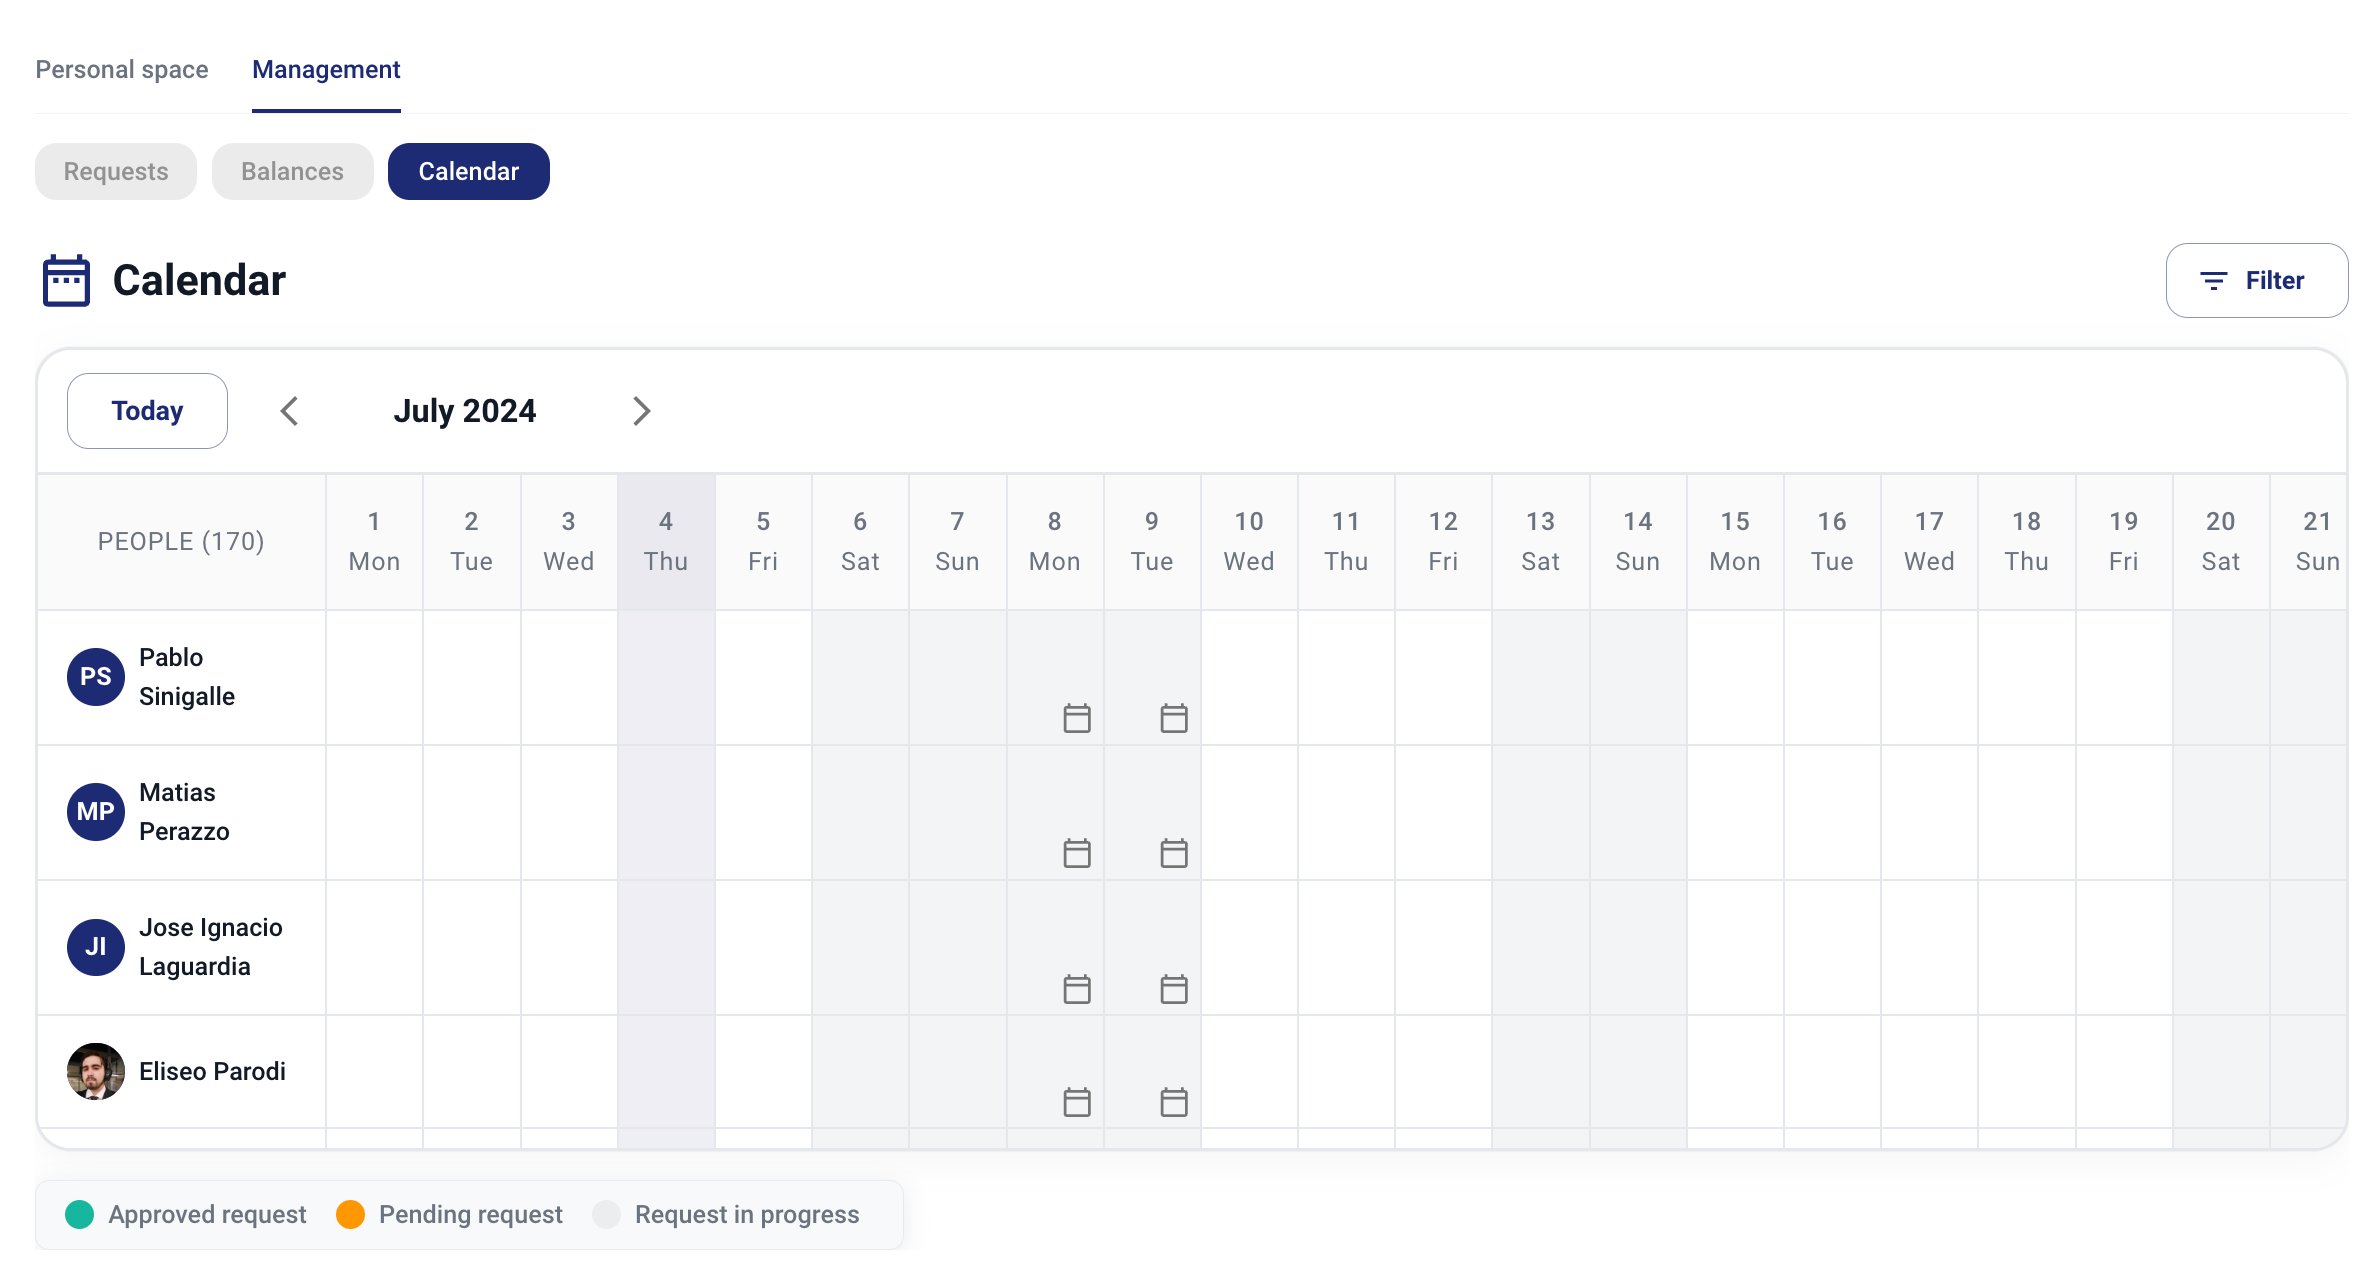Click Jose Ignacio Laguardia's July 8 calendar icon
This screenshot has height=1276, width=2380.
click(x=1076, y=989)
